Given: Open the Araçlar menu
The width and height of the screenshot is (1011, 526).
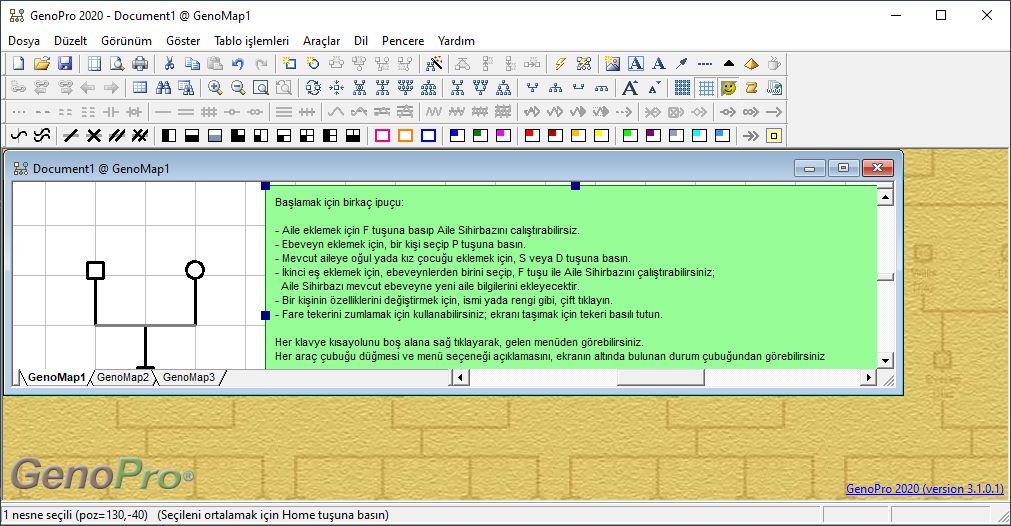Looking at the screenshot, I should [321, 41].
